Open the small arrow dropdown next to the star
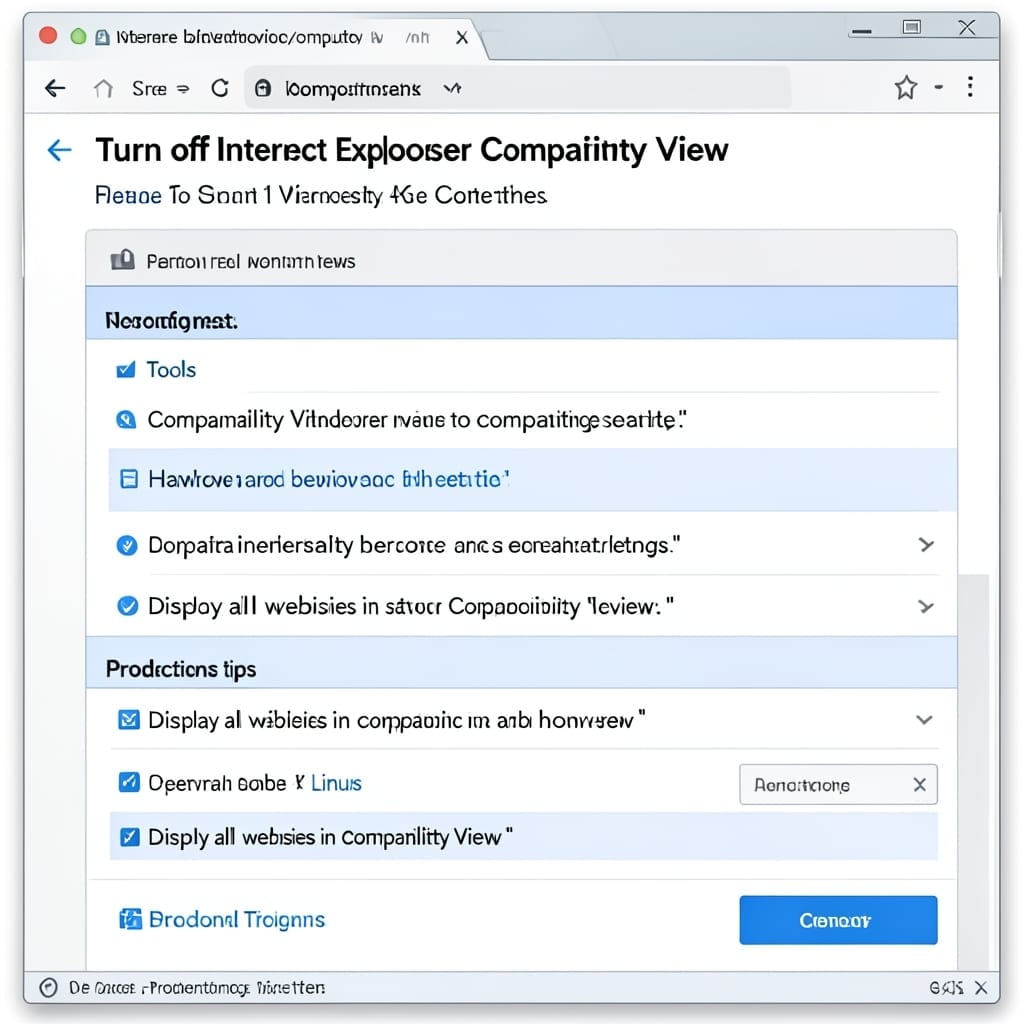Viewport: 1024px width, 1024px height. click(x=938, y=87)
